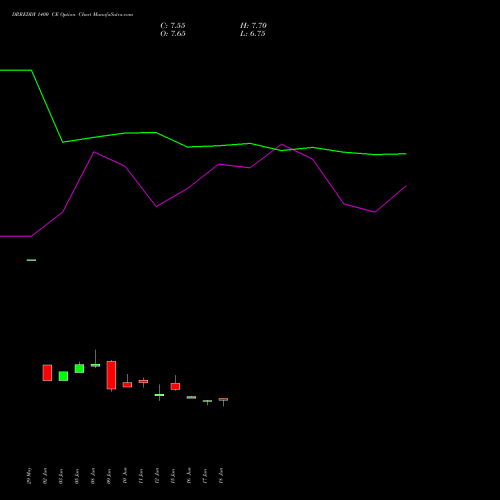This screenshot has height=500, width=500.
Task: Click the "09 Jun" date axis label
Action: (x=109, y=476)
